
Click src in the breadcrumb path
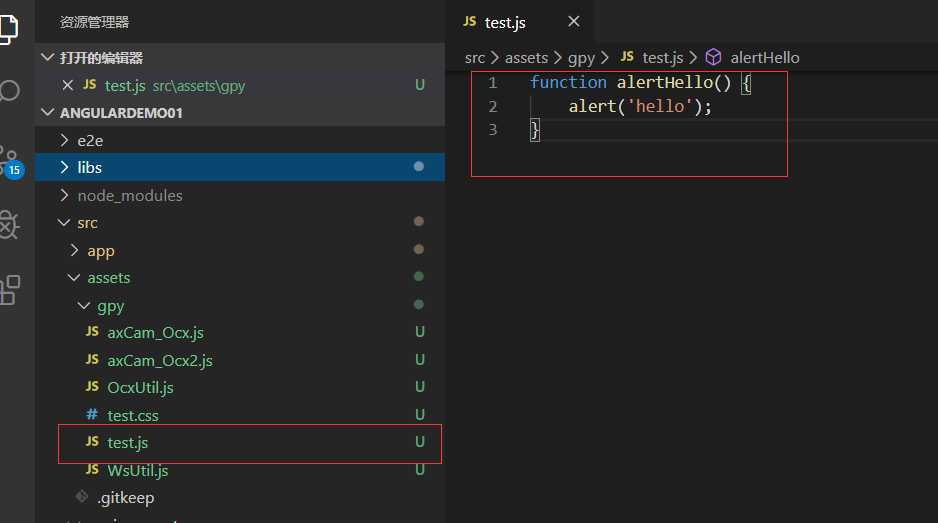[x=475, y=57]
